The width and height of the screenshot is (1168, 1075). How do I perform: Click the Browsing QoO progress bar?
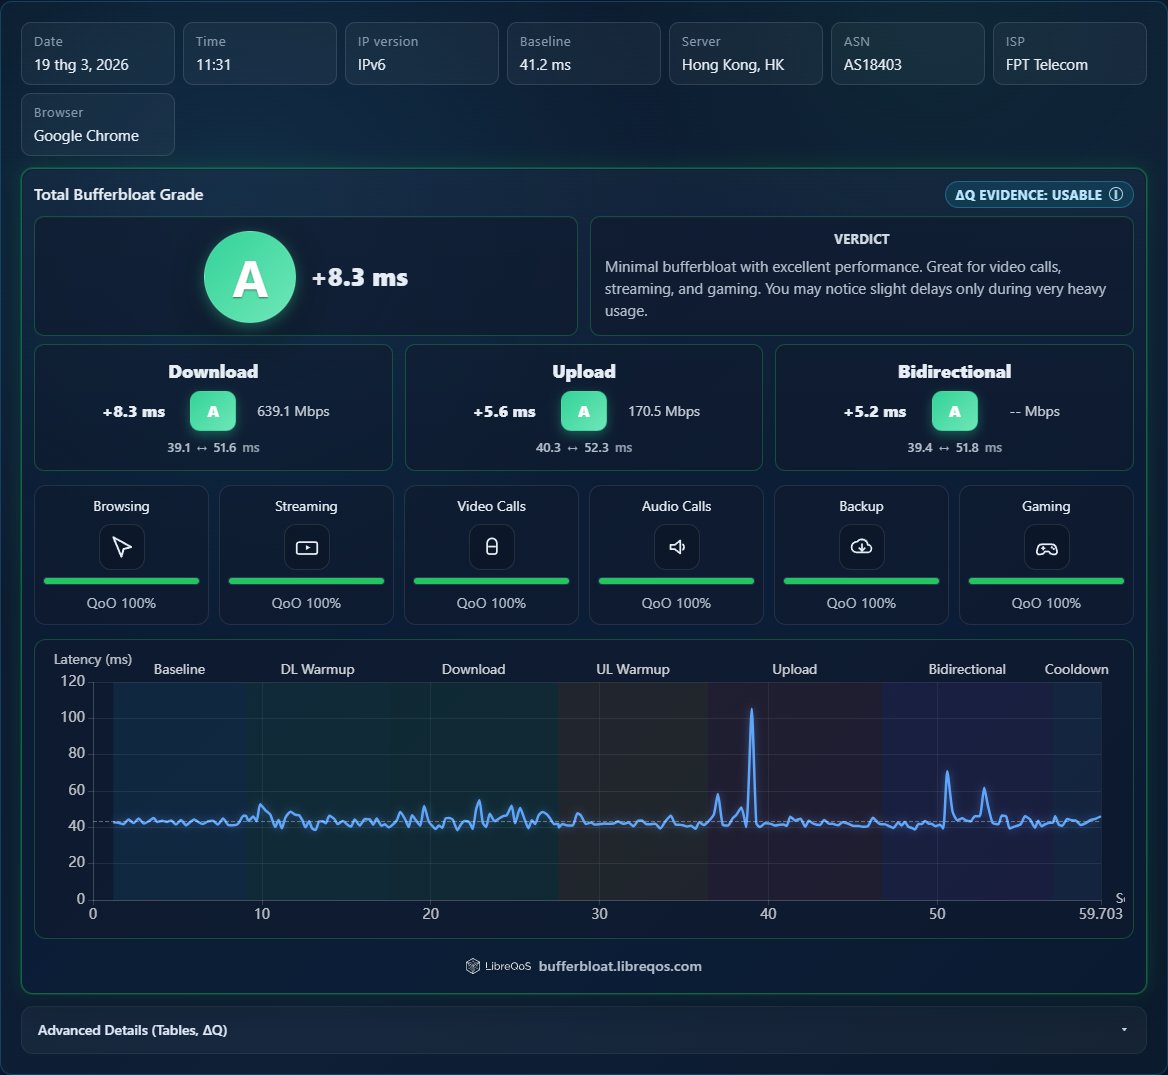click(x=121, y=581)
